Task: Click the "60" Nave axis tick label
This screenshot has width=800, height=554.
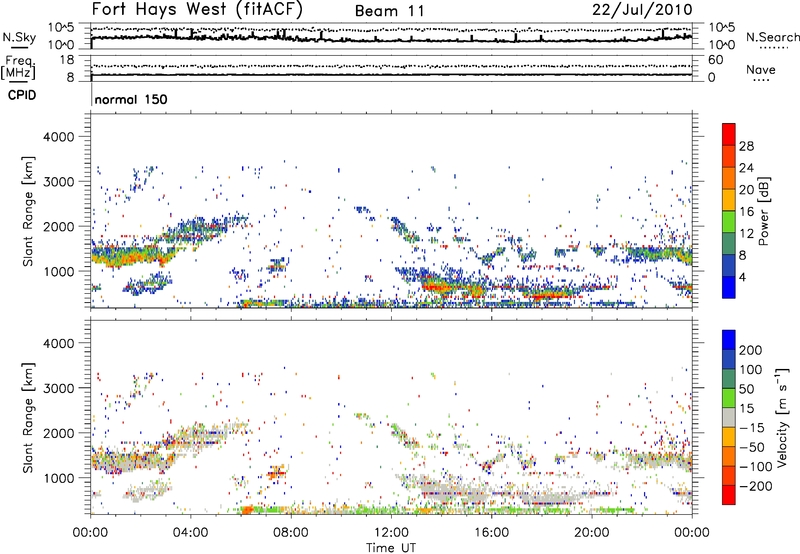Action: coord(715,60)
